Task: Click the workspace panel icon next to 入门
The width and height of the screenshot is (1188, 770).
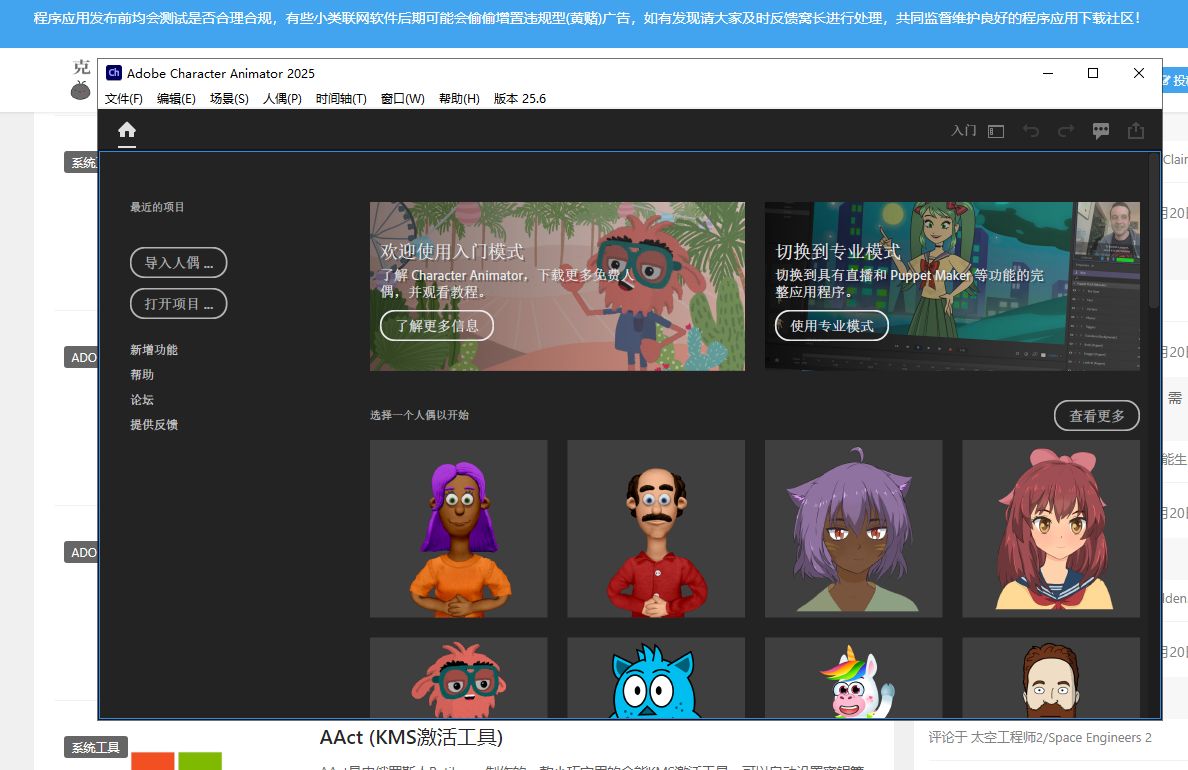Action: [x=994, y=130]
